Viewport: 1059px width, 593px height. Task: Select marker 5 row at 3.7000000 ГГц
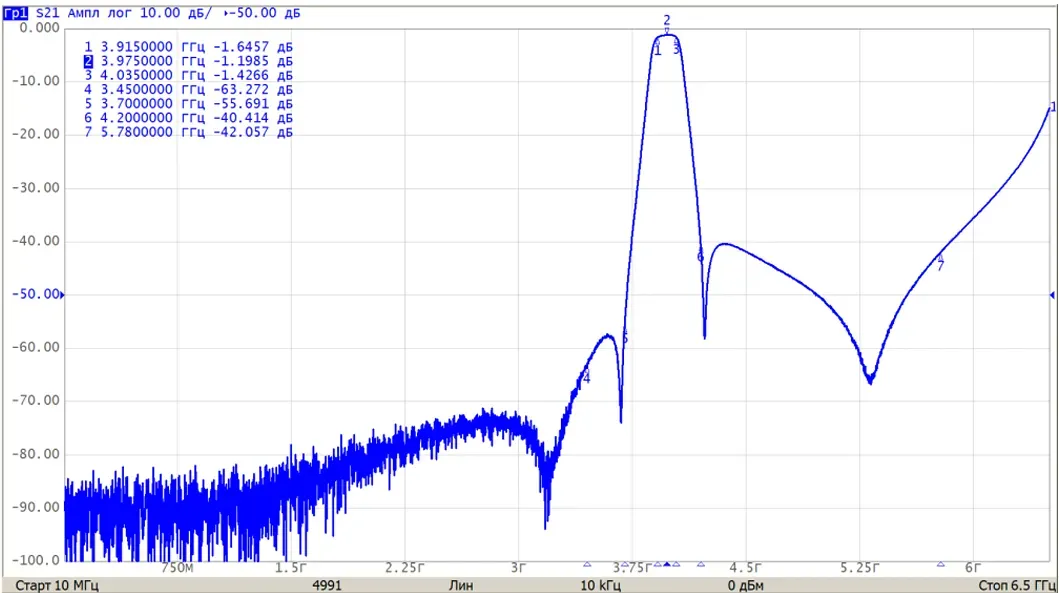coord(188,104)
